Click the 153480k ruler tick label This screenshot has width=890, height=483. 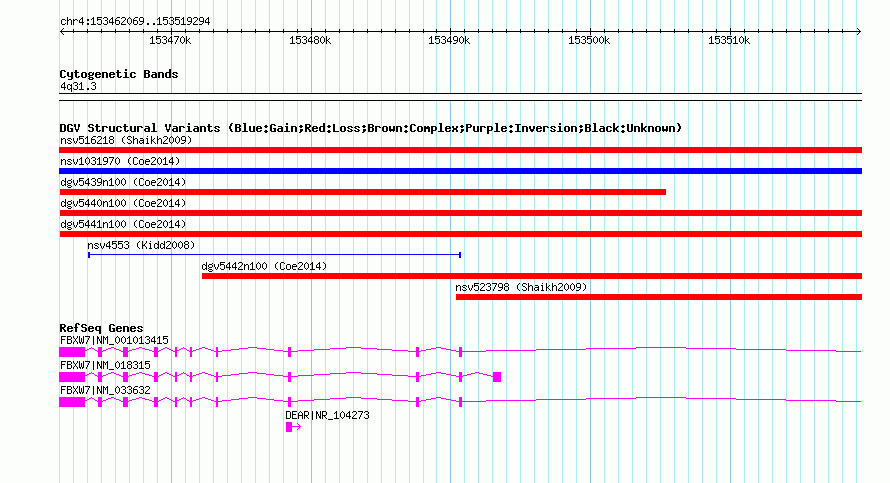[310, 40]
